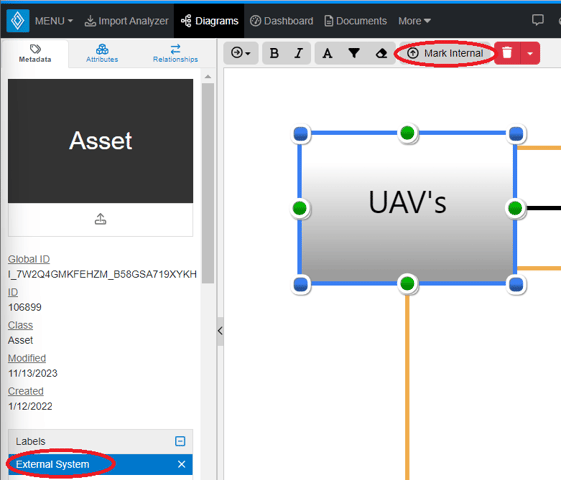
Task: Open the Dashboard
Action: click(x=281, y=21)
